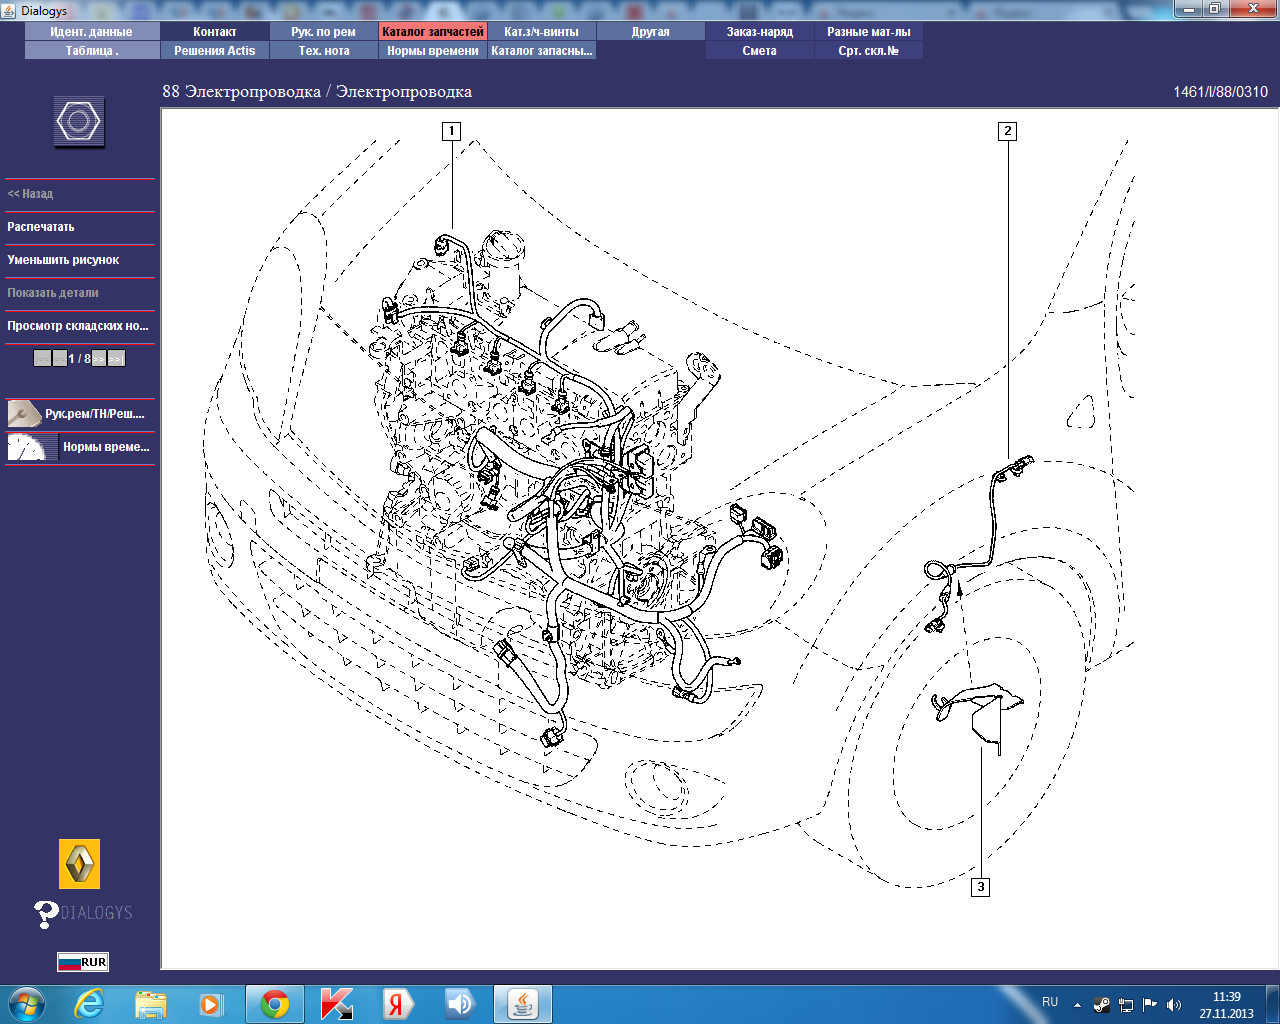Select part callout number 1
This screenshot has width=1280, height=1024.
pyautogui.click(x=452, y=131)
